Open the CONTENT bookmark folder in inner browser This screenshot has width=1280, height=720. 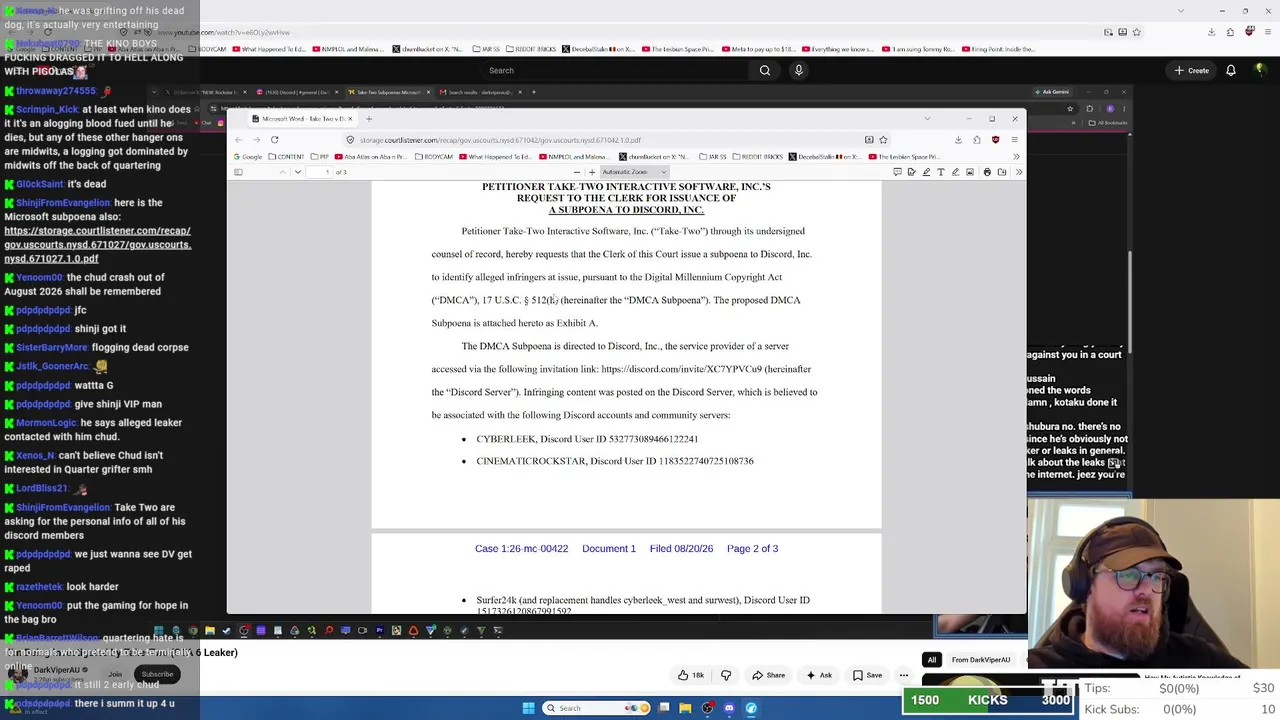[286, 157]
